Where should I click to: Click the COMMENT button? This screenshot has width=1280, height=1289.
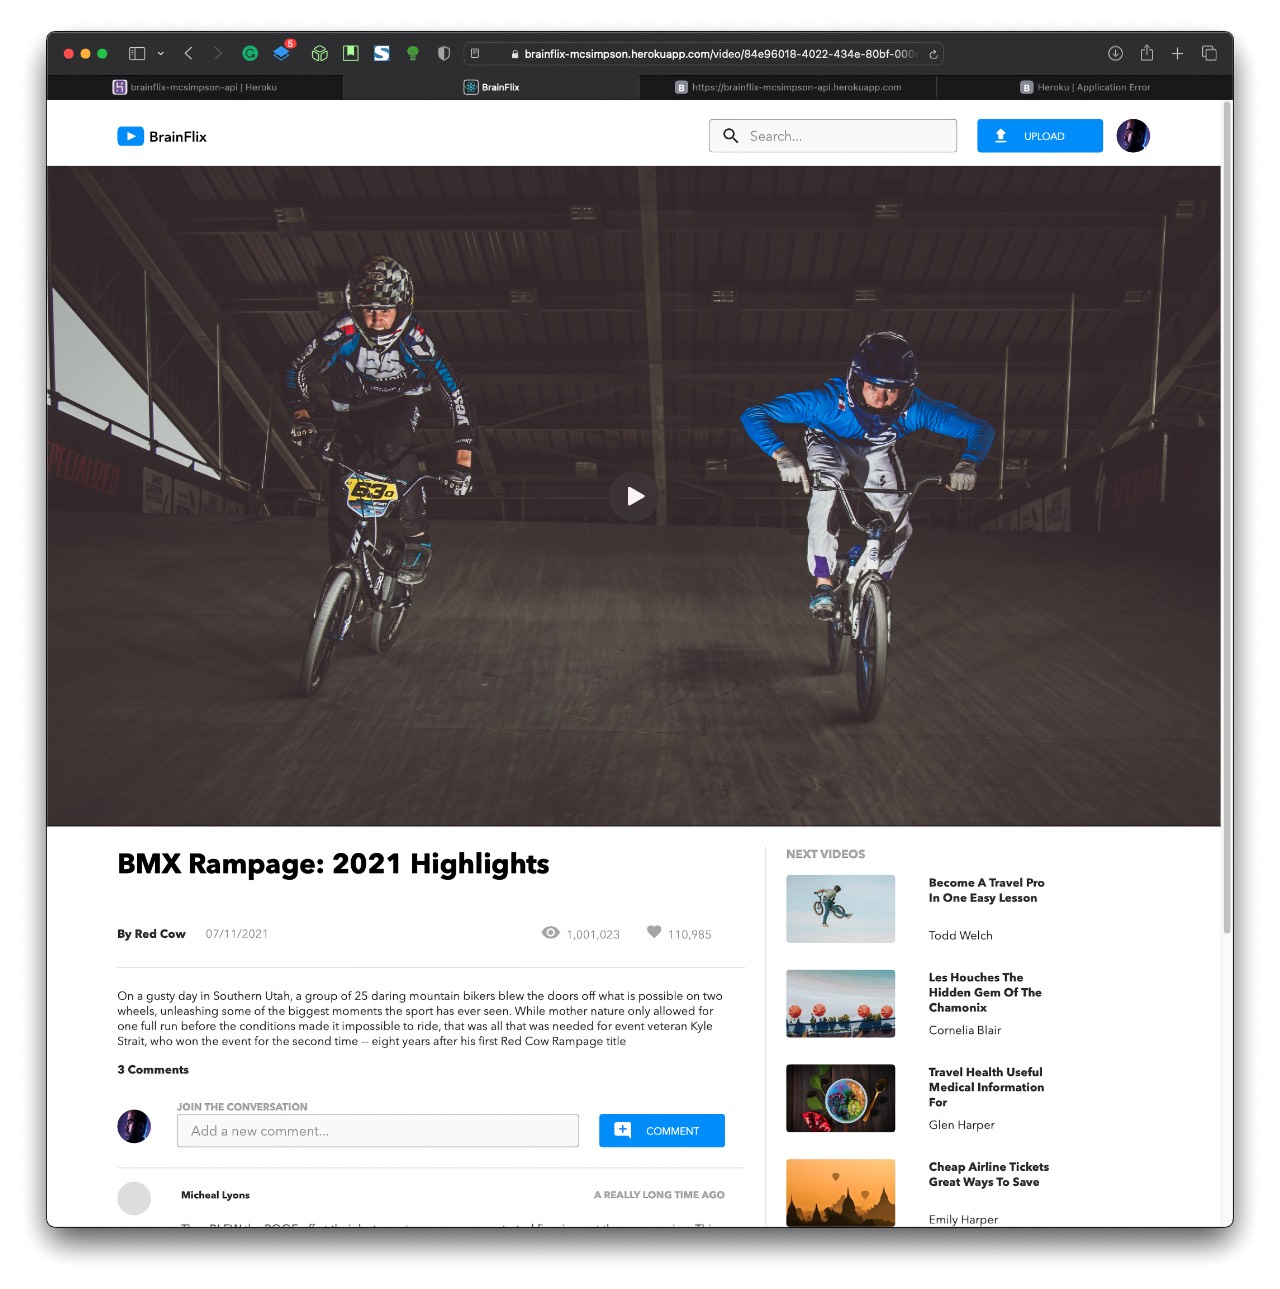(661, 1130)
